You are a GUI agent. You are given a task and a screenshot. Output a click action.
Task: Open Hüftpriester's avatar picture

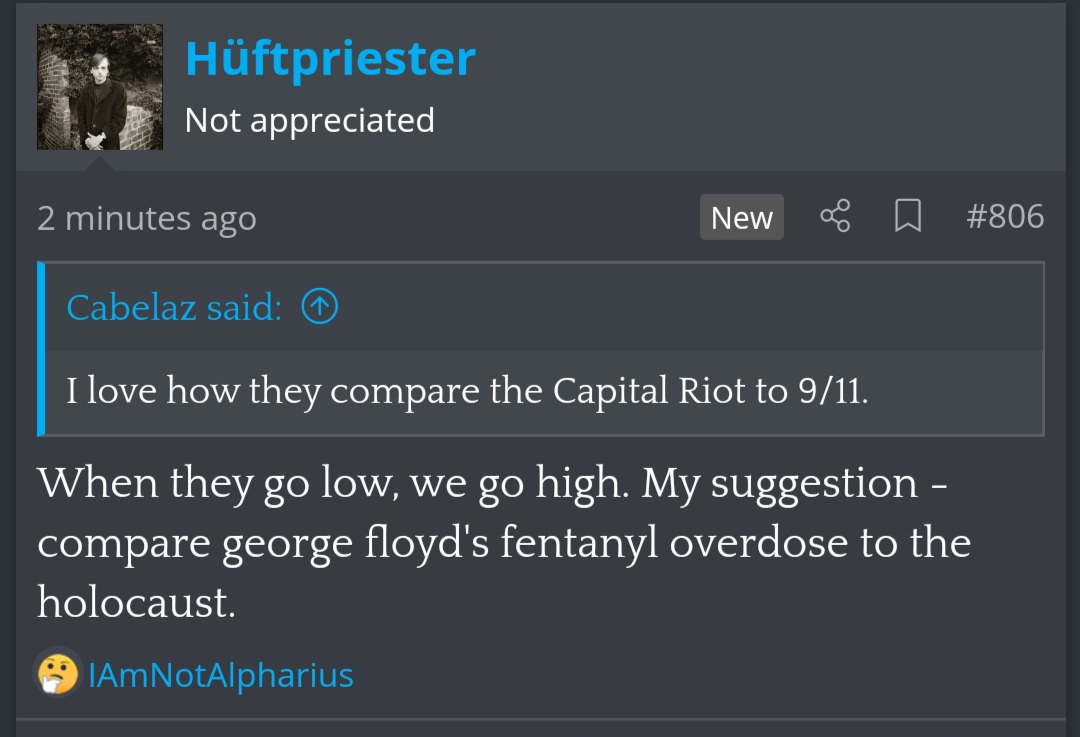[100, 87]
